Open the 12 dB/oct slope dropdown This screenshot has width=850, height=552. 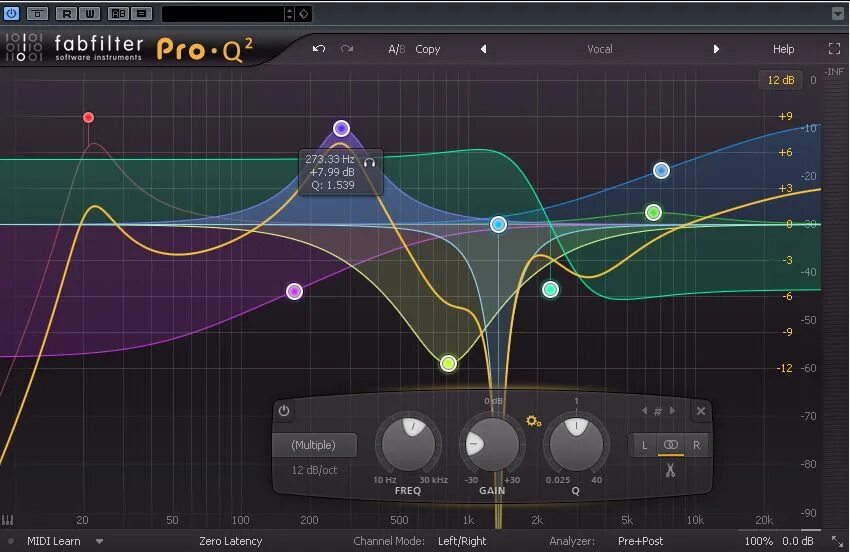click(x=314, y=470)
